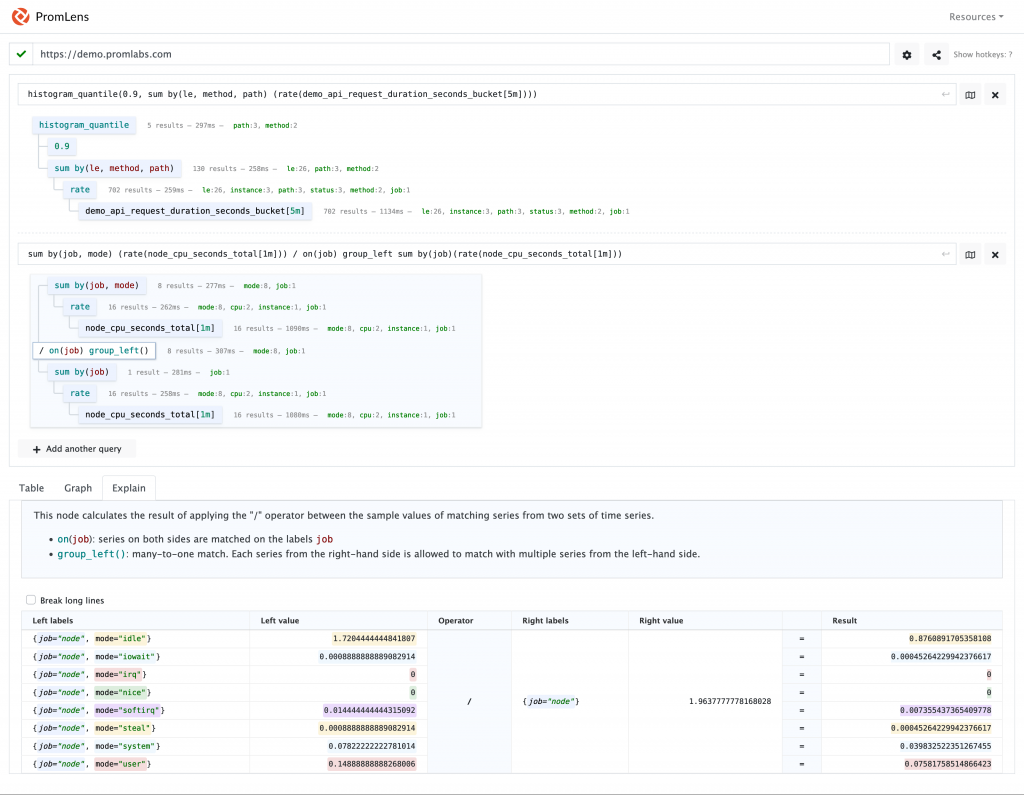The width and height of the screenshot is (1024, 795).
Task: Click Add another query button
Action: [x=77, y=449]
